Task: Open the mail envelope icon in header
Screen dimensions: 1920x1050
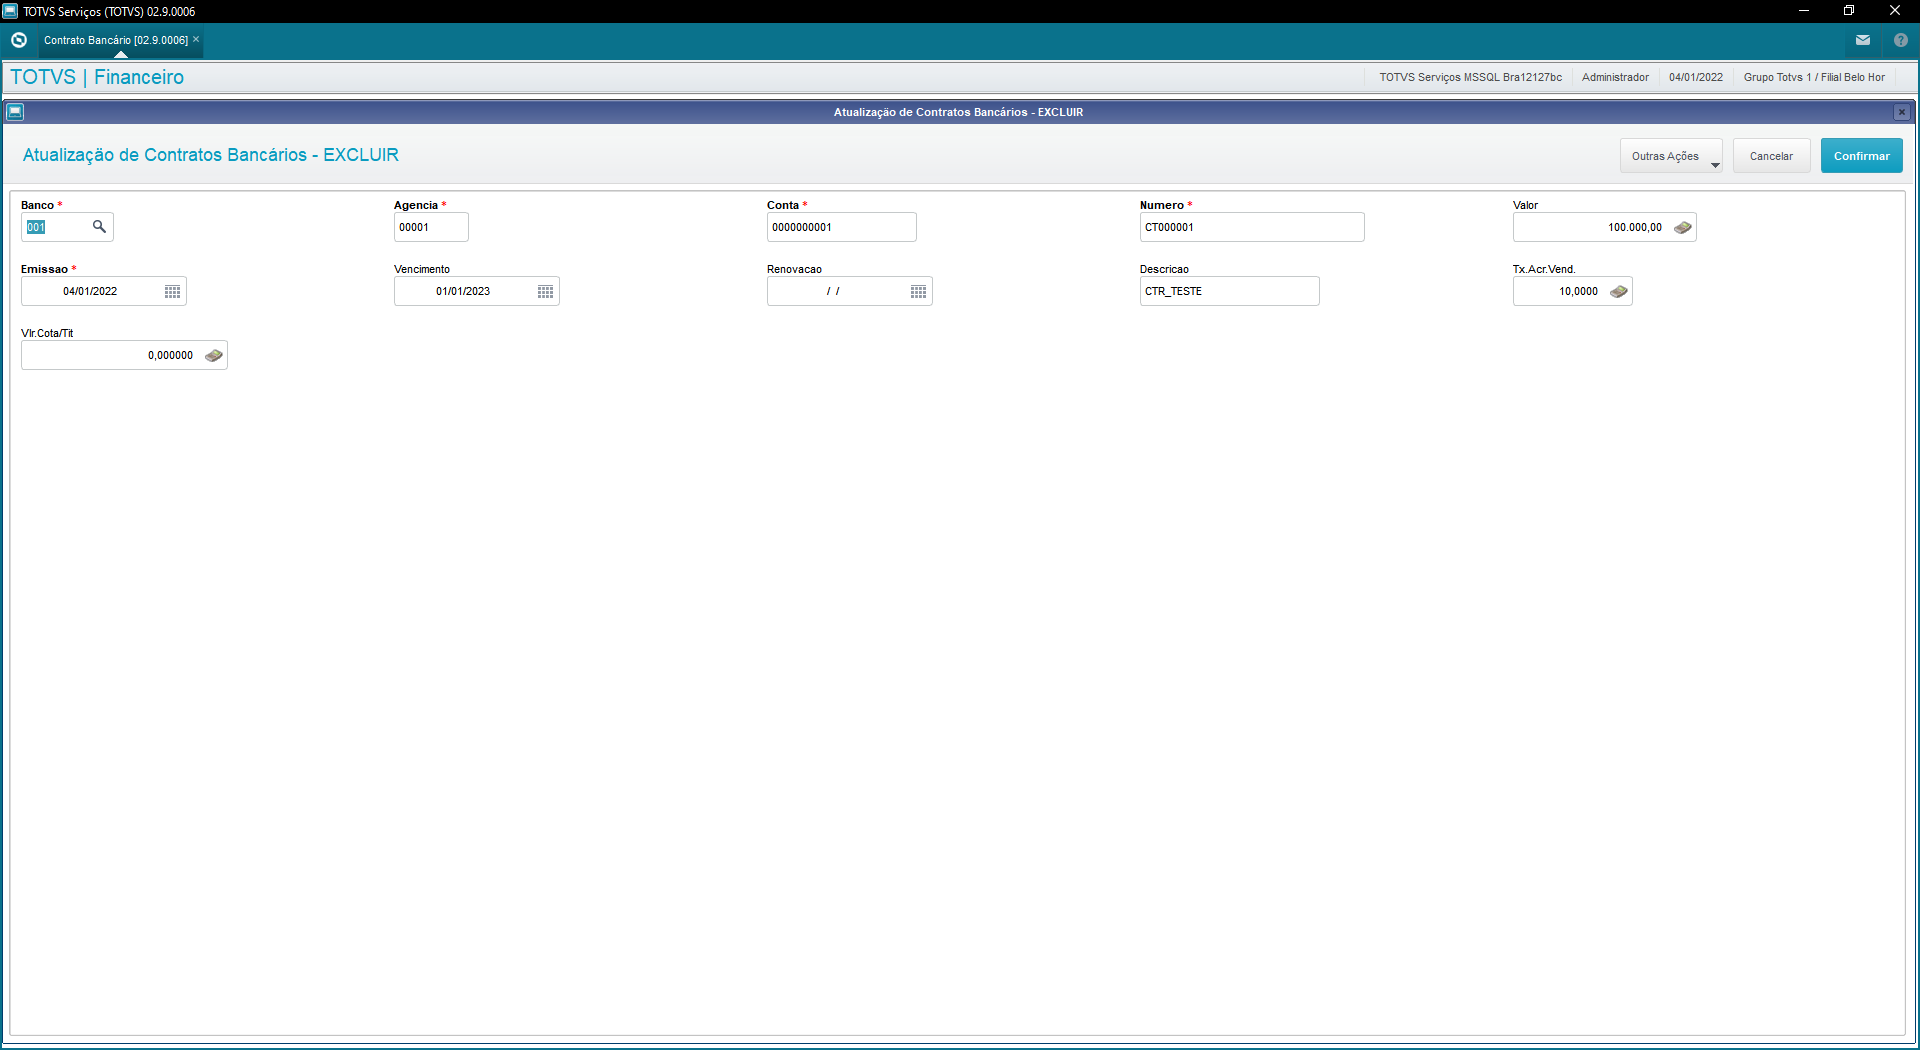Action: [x=1863, y=40]
